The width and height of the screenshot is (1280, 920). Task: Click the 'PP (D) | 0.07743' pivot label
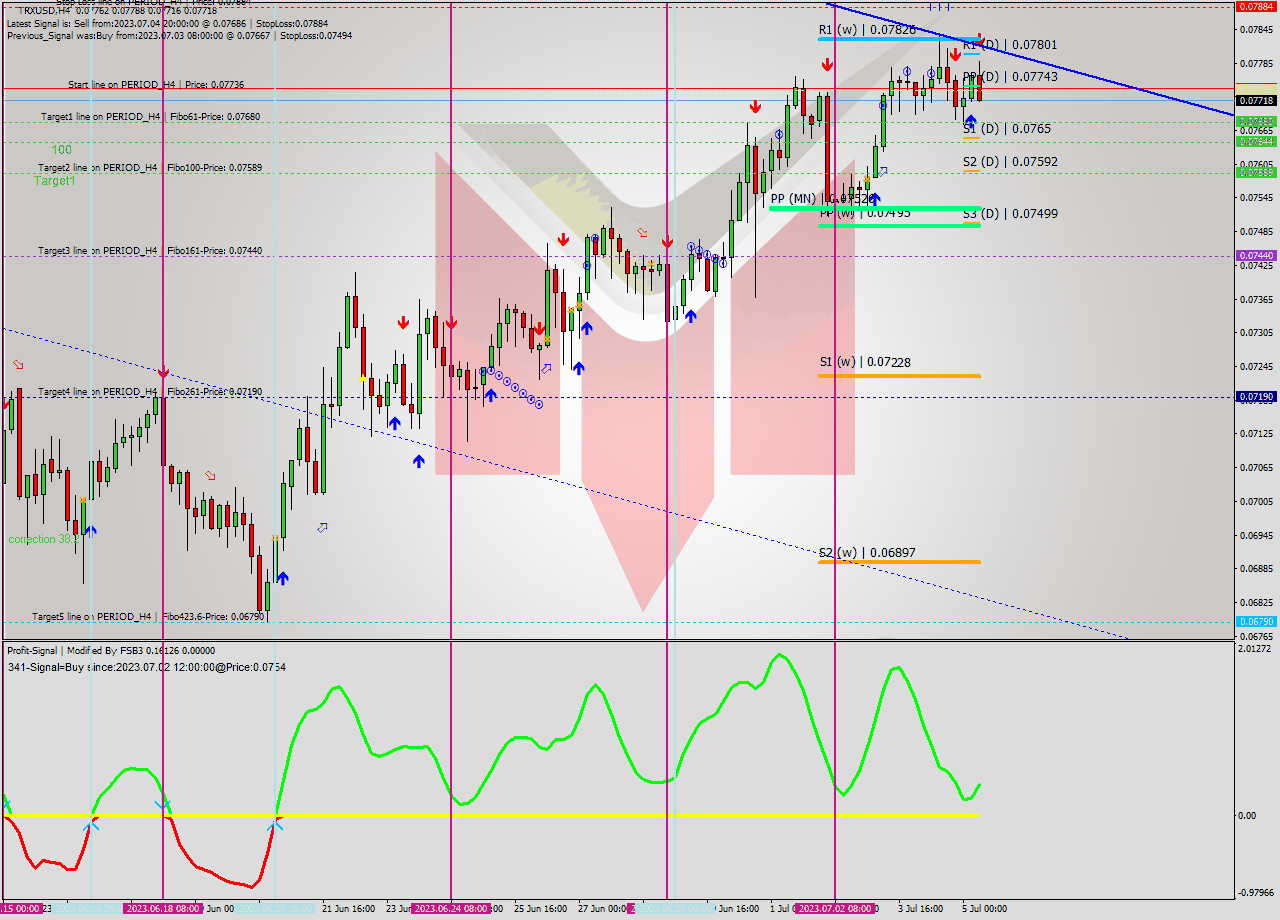pos(1010,77)
